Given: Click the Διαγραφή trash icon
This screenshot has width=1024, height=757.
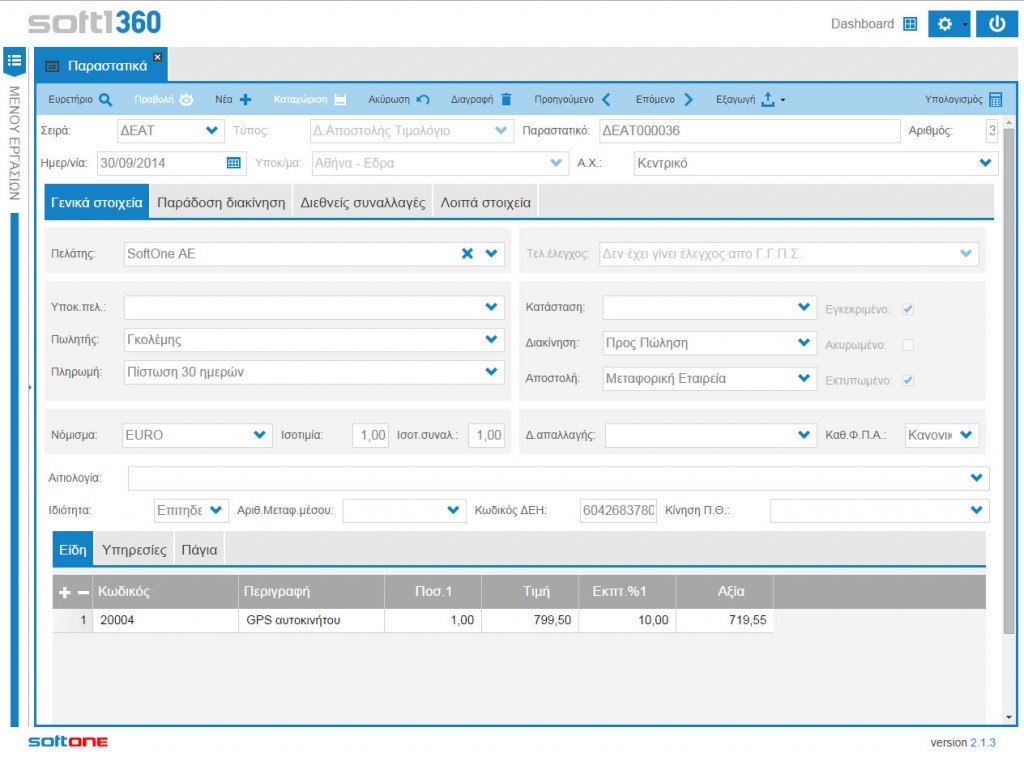Looking at the screenshot, I should pos(506,99).
